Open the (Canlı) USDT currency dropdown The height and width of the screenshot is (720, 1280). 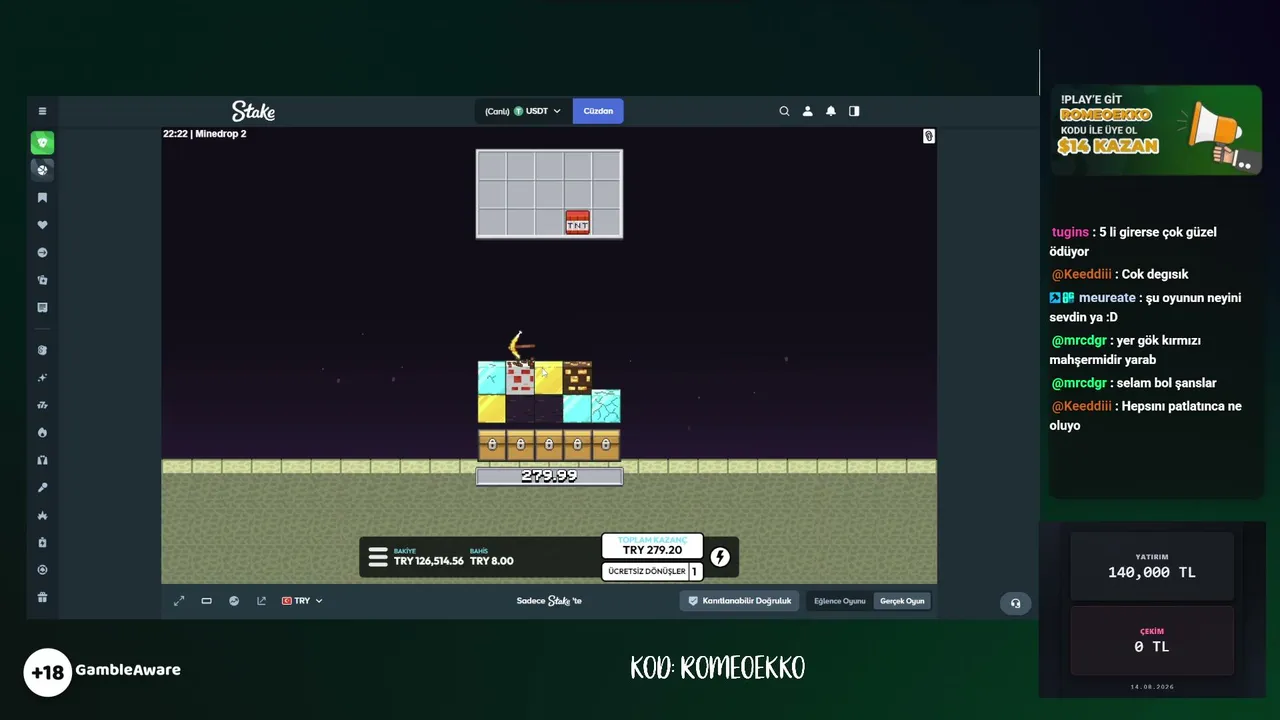522,111
